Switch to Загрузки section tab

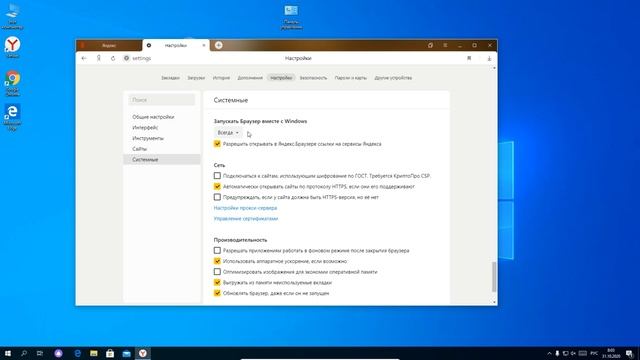196,78
